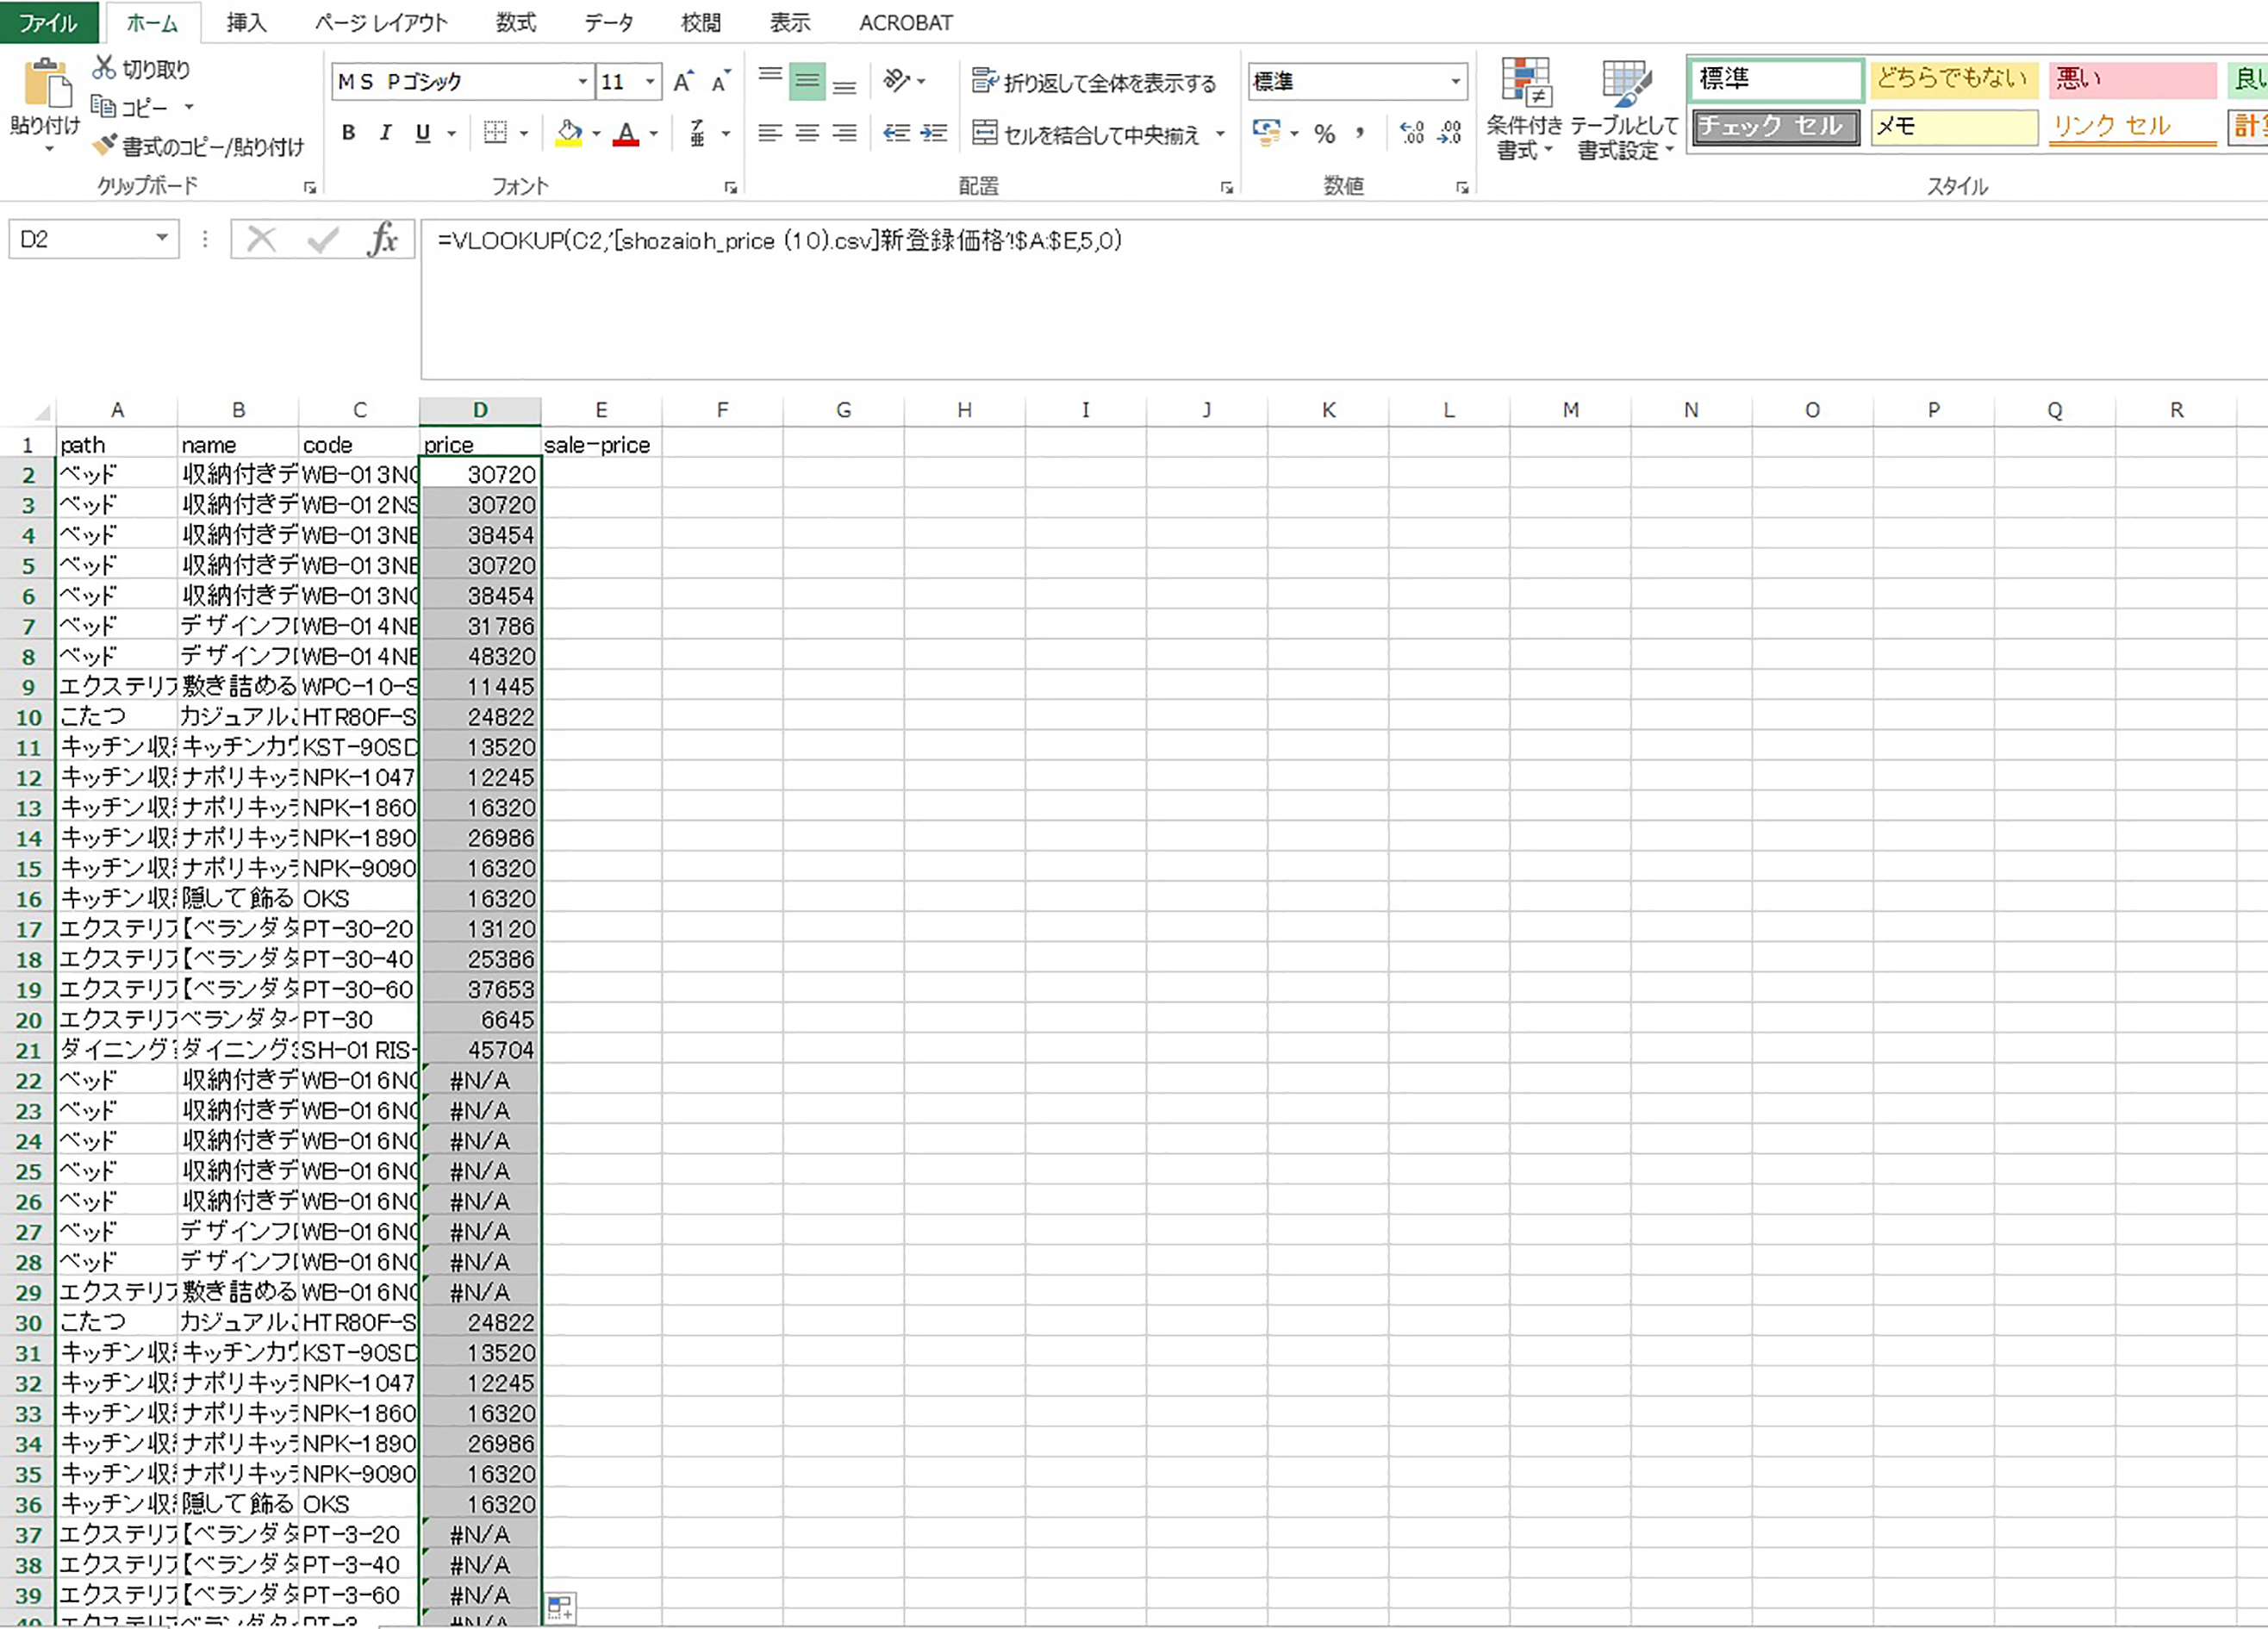Confirm formula entry with checkmark icon

[322, 239]
